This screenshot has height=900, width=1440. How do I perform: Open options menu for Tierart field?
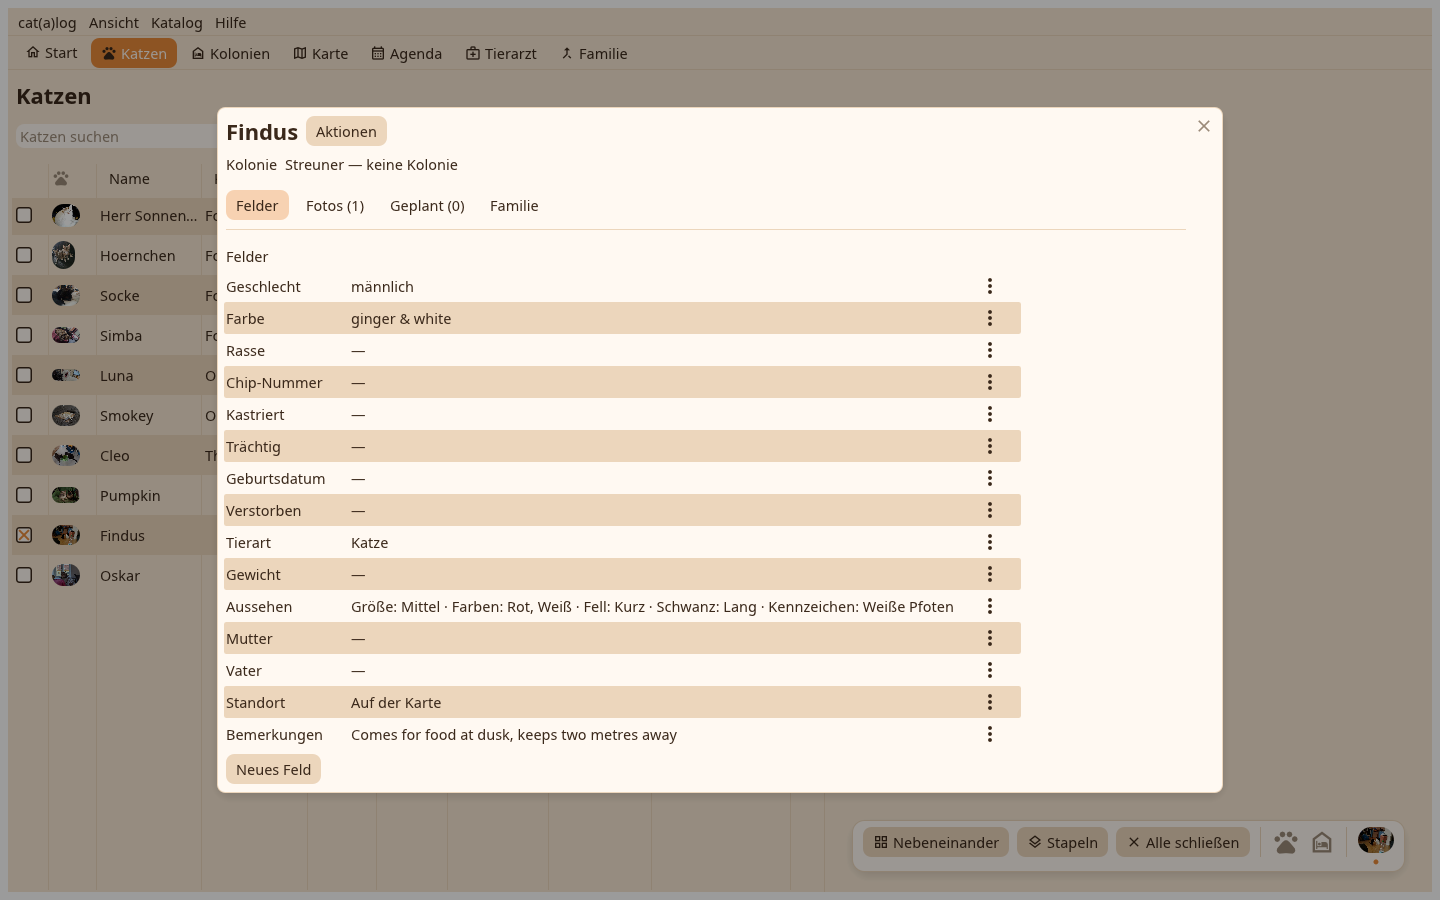[x=990, y=542]
